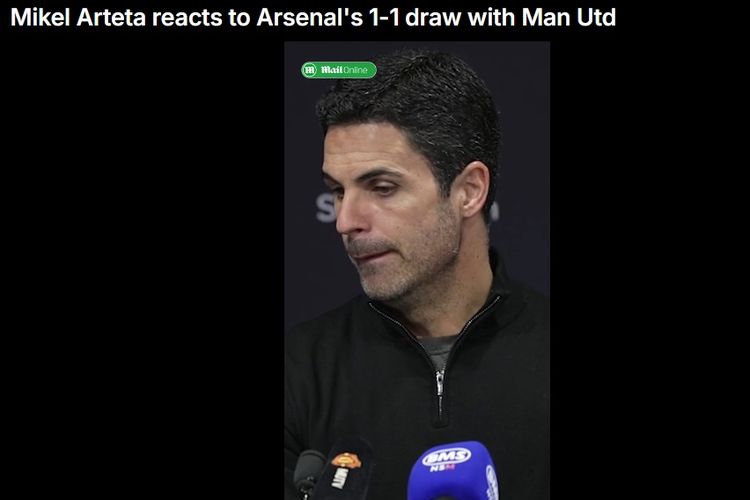Play the video by clicking its center

(x=417, y=271)
